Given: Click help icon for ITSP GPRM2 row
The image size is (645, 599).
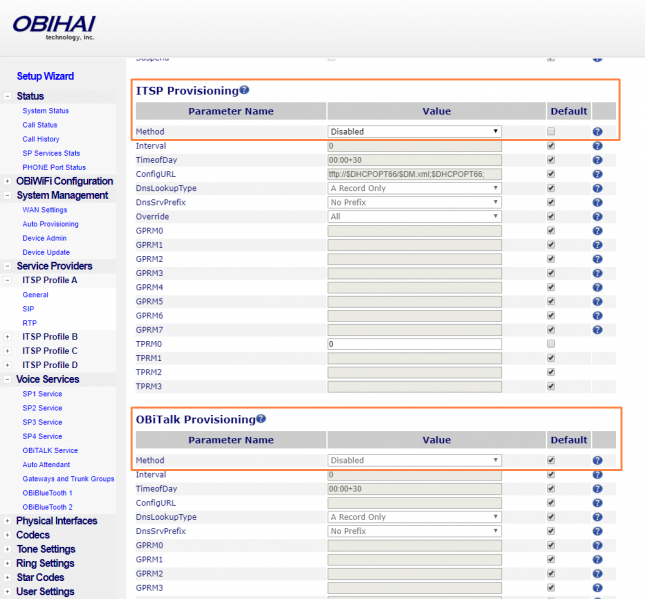Looking at the screenshot, I should tap(597, 259).
